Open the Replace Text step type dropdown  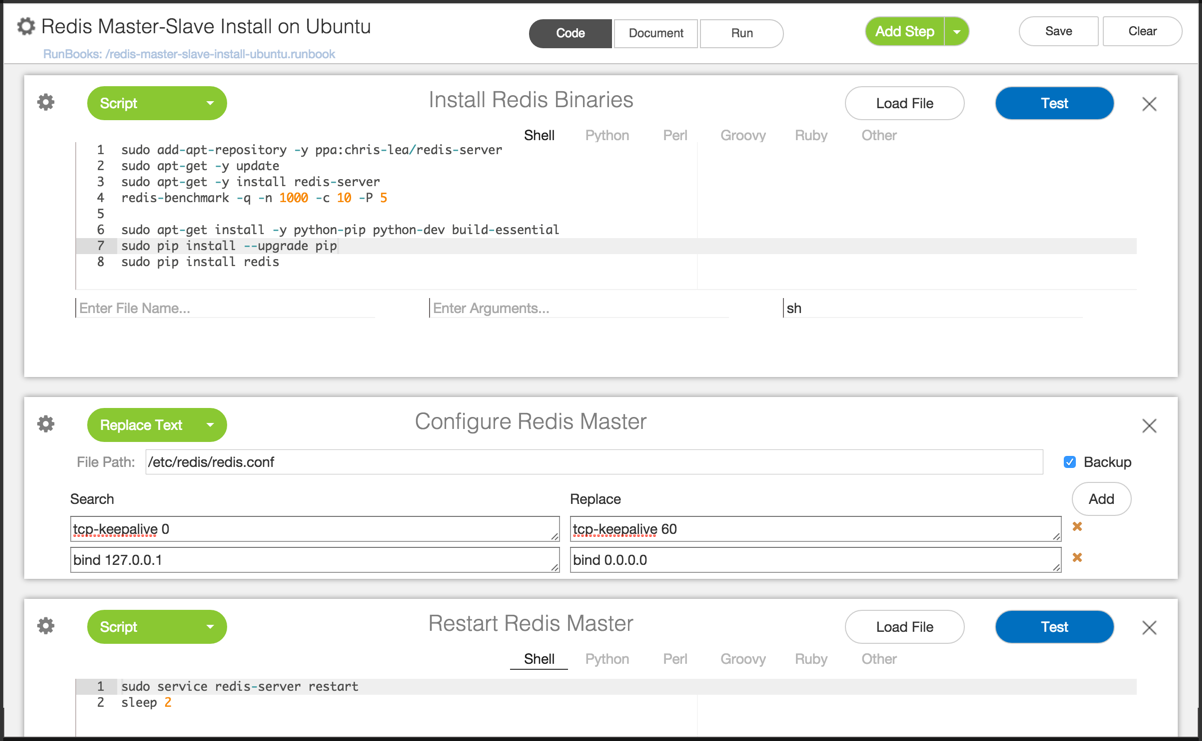pyautogui.click(x=210, y=425)
